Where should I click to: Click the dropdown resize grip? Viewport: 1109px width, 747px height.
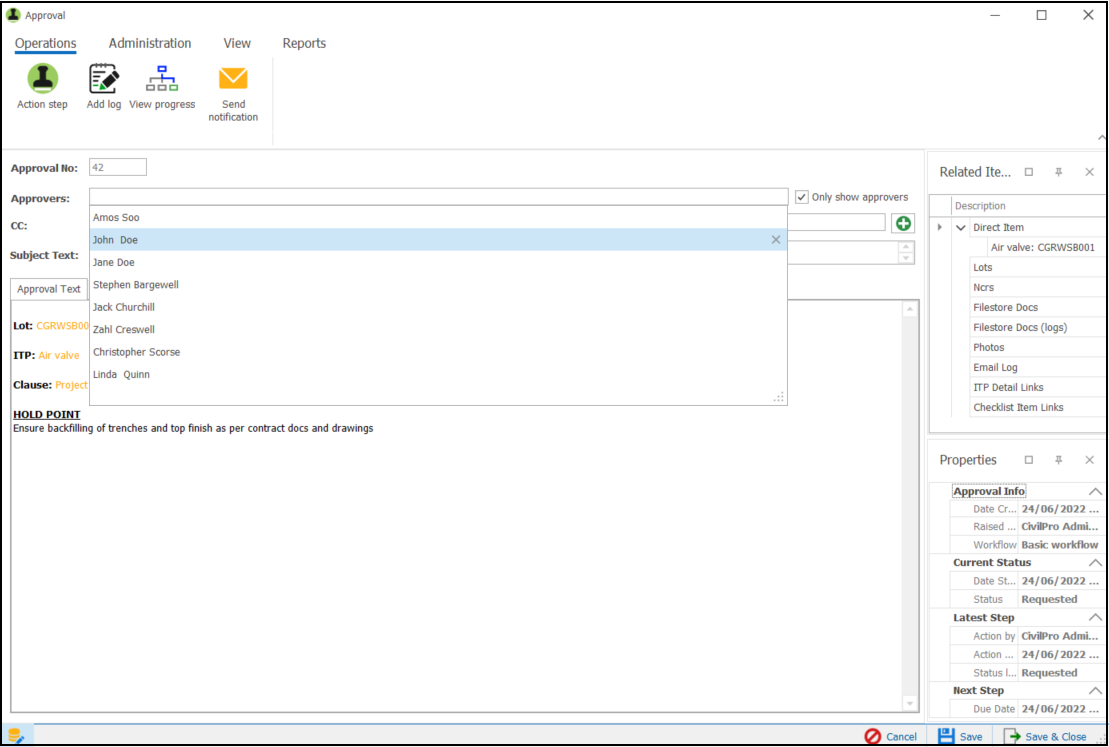[x=779, y=398]
